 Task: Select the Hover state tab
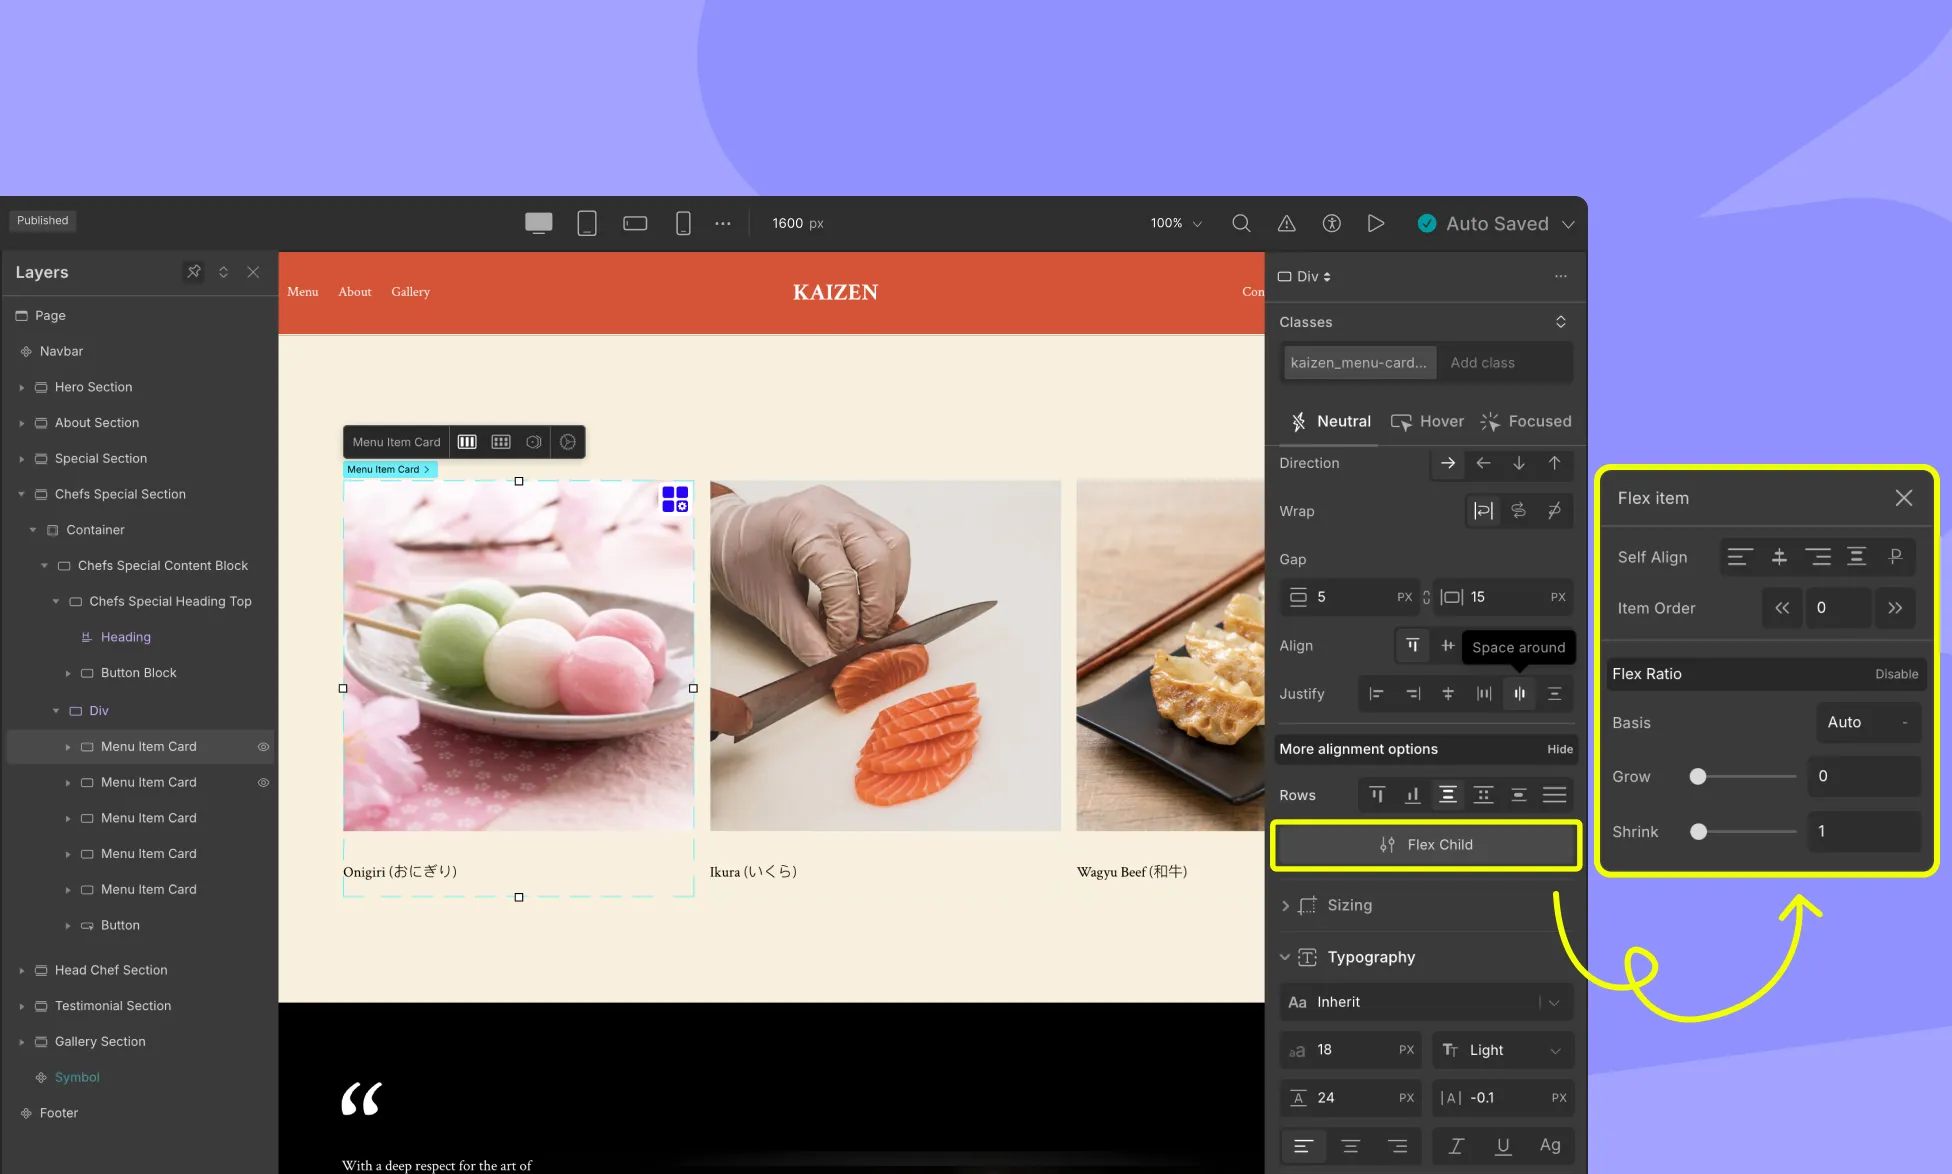click(1427, 421)
